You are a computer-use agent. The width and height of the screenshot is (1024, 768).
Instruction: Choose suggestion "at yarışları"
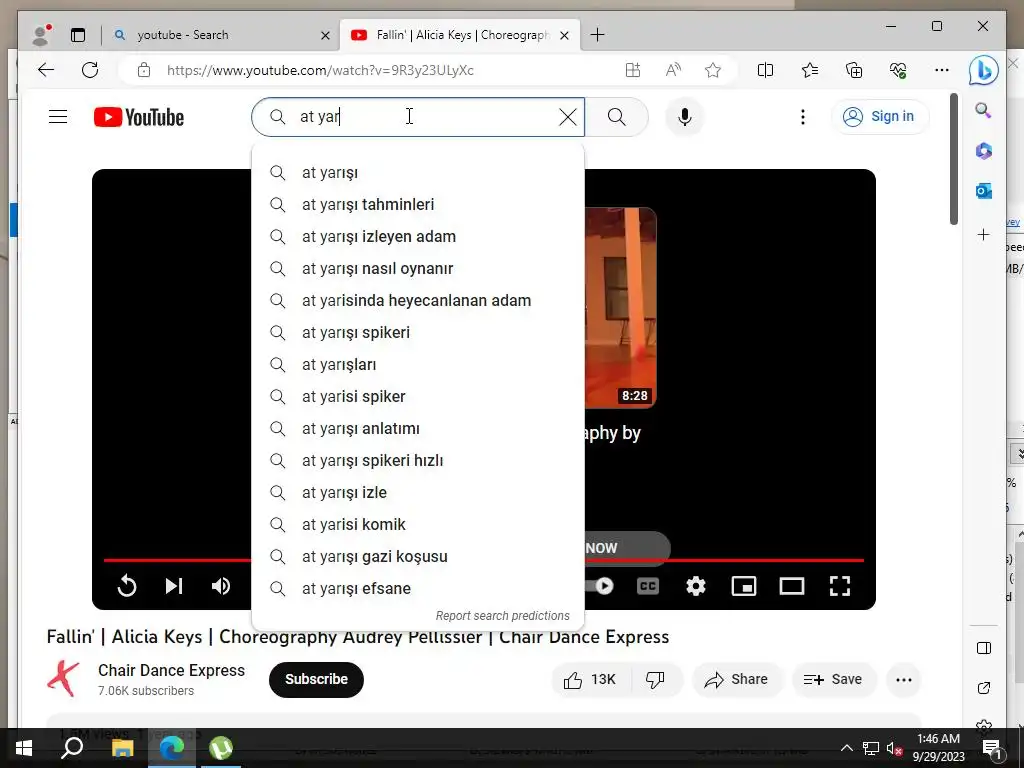(x=418, y=364)
